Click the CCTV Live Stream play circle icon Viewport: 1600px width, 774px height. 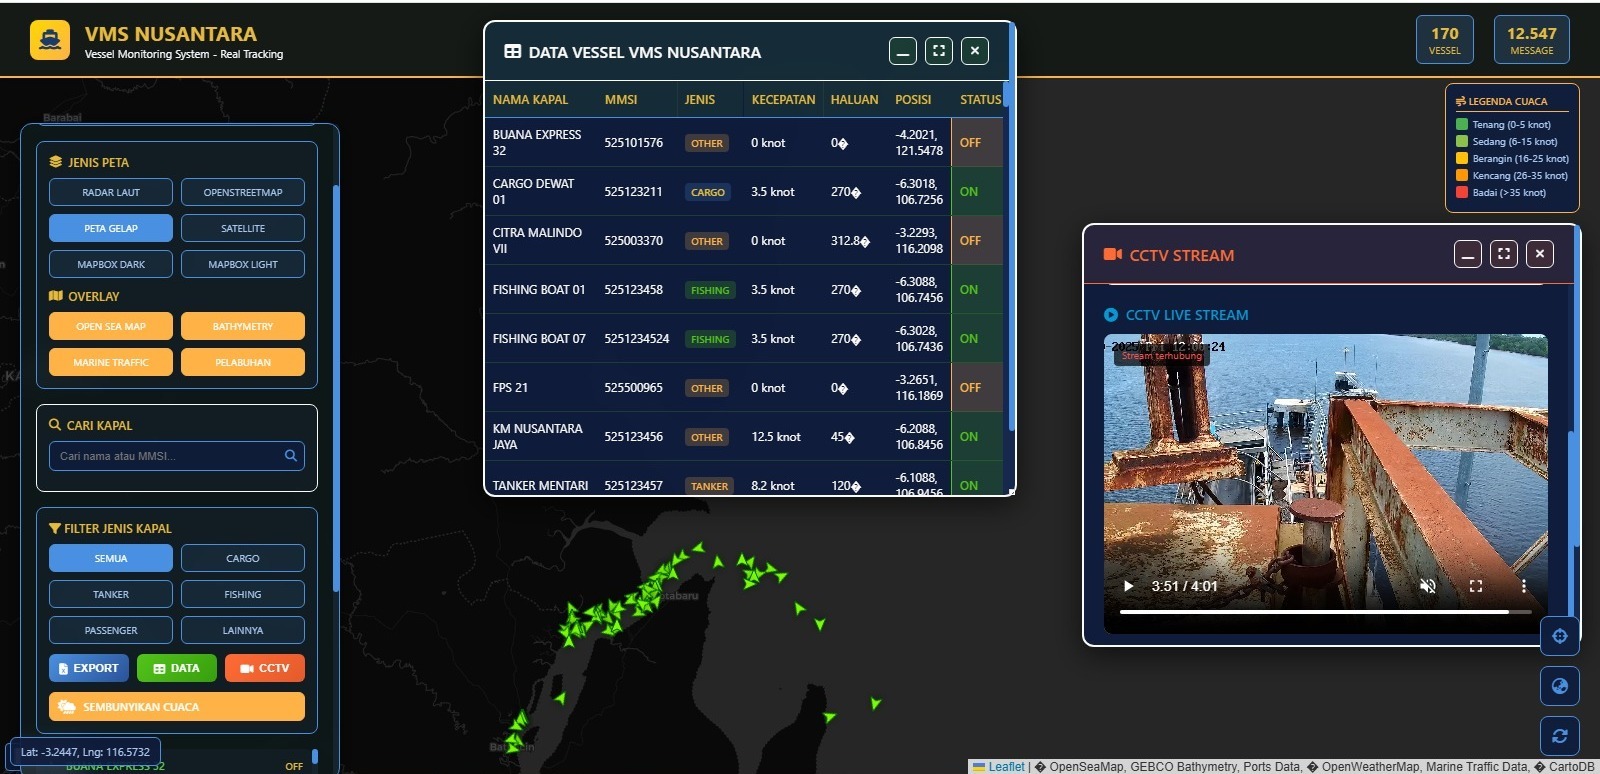(1110, 315)
